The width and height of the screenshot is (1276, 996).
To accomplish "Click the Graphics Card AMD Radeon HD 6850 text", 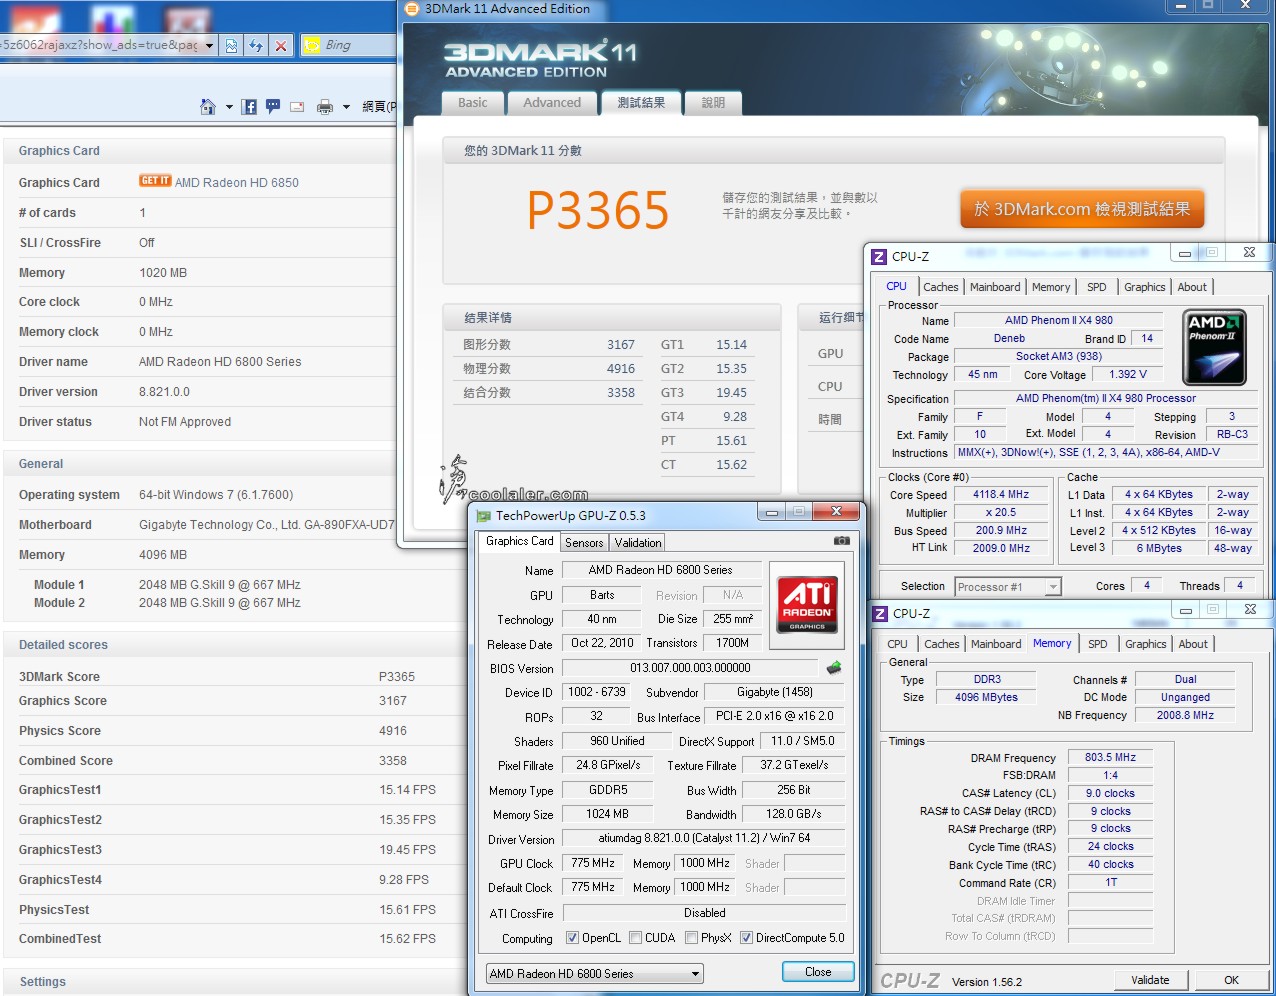I will (237, 183).
